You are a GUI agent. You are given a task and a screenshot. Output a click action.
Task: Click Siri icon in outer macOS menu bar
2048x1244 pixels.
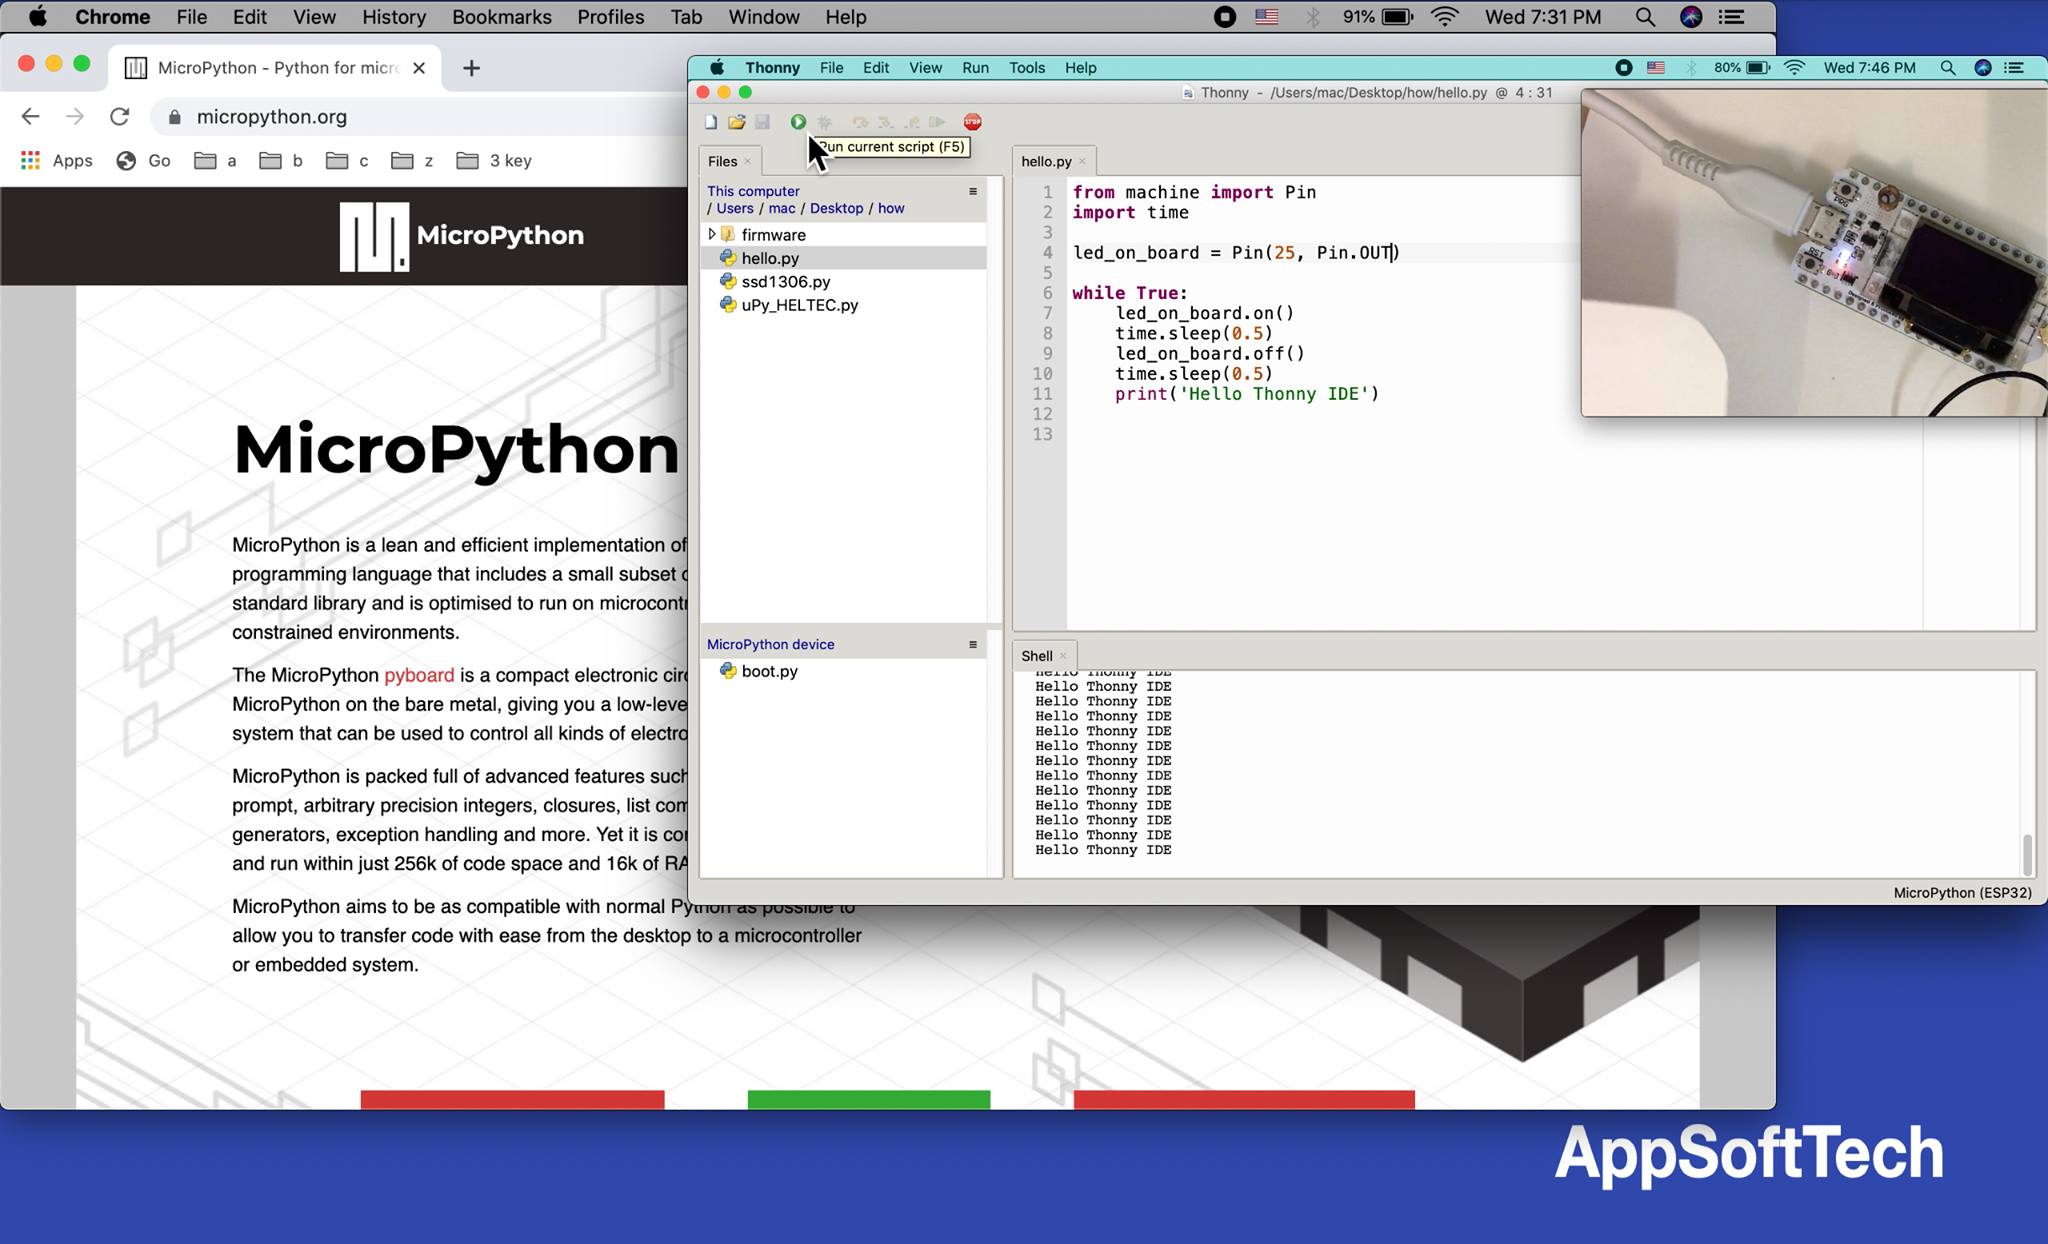coord(1691,17)
